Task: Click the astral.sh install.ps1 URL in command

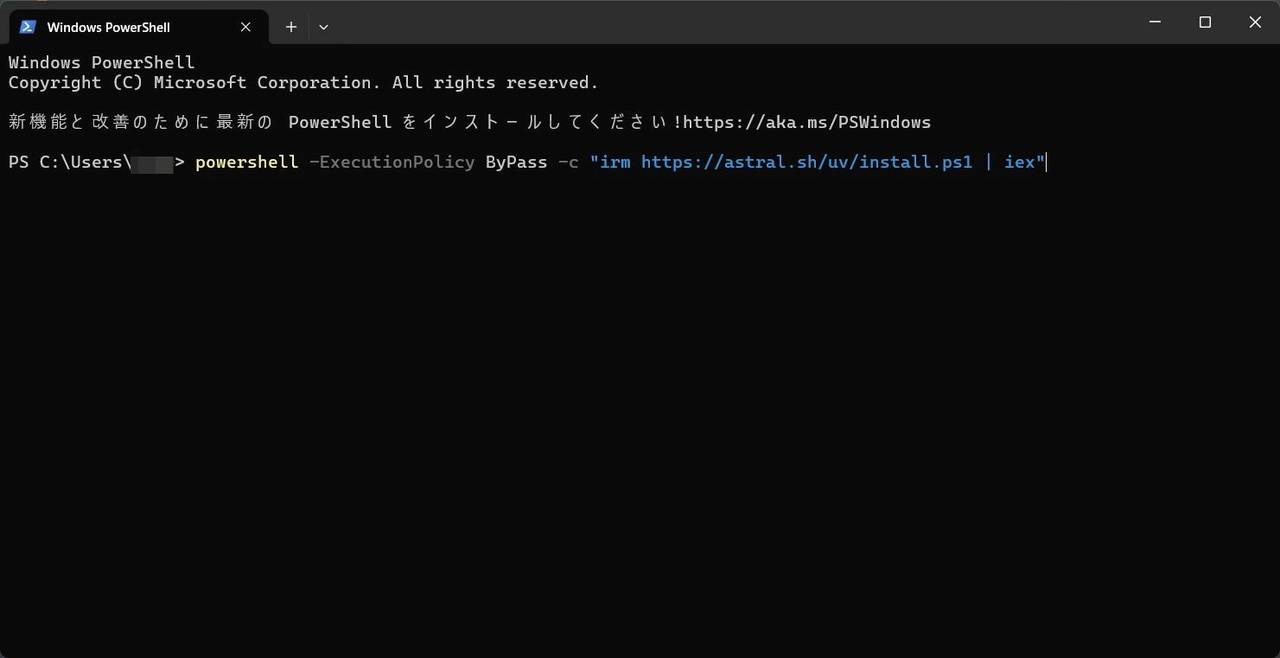Action: pos(807,162)
